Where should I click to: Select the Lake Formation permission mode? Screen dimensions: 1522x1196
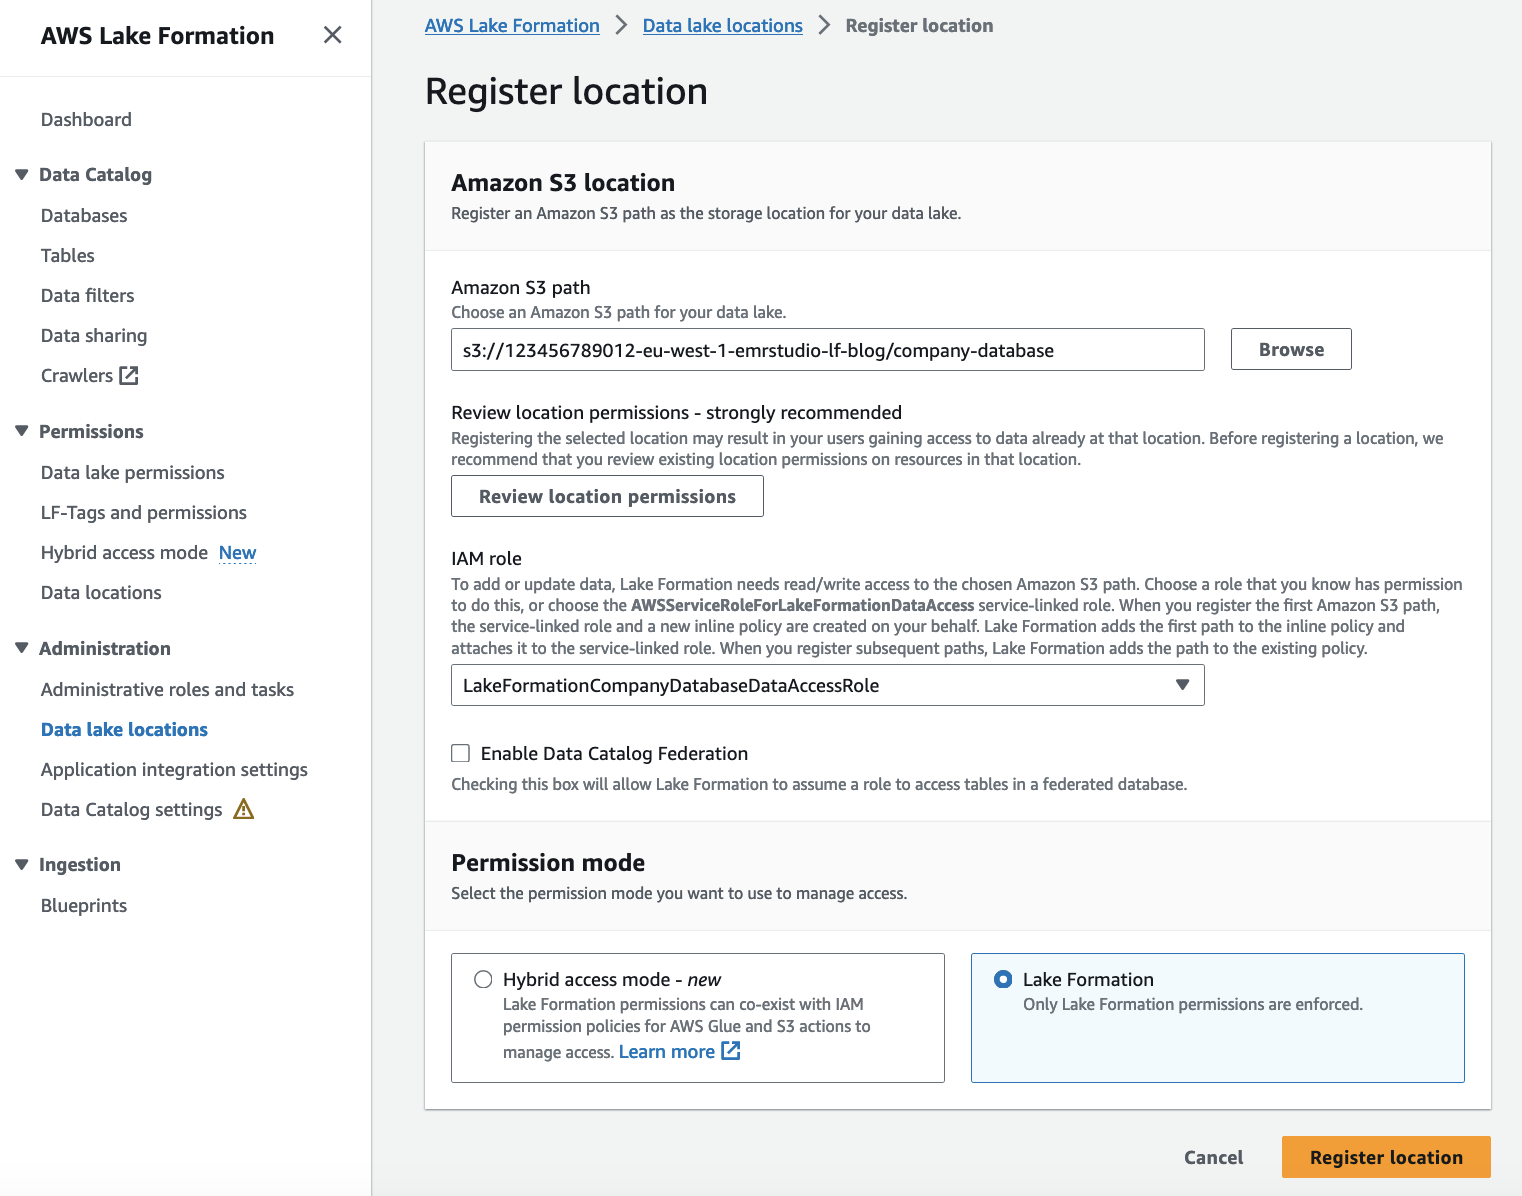pyautogui.click(x=1002, y=979)
